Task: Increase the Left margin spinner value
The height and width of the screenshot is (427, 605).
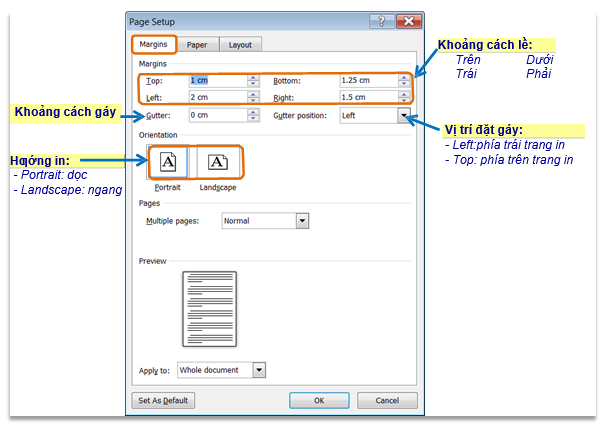Action: tap(253, 94)
